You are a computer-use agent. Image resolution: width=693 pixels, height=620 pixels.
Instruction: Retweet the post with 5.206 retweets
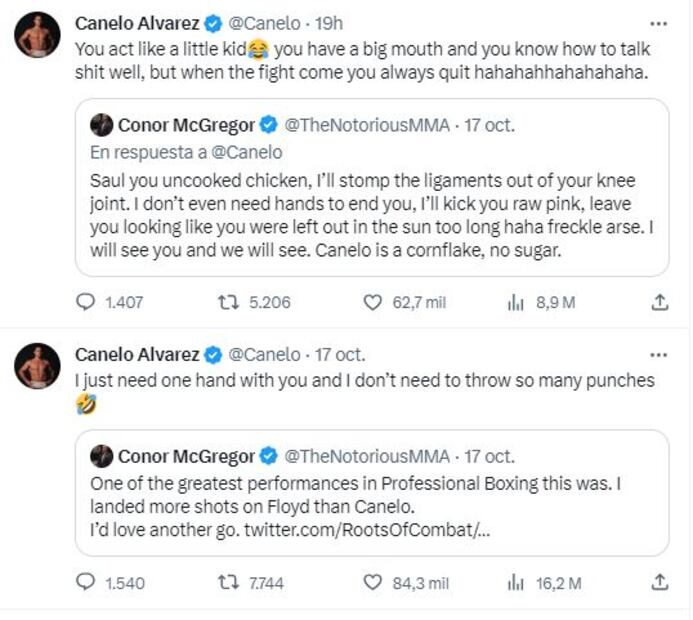[x=229, y=302]
